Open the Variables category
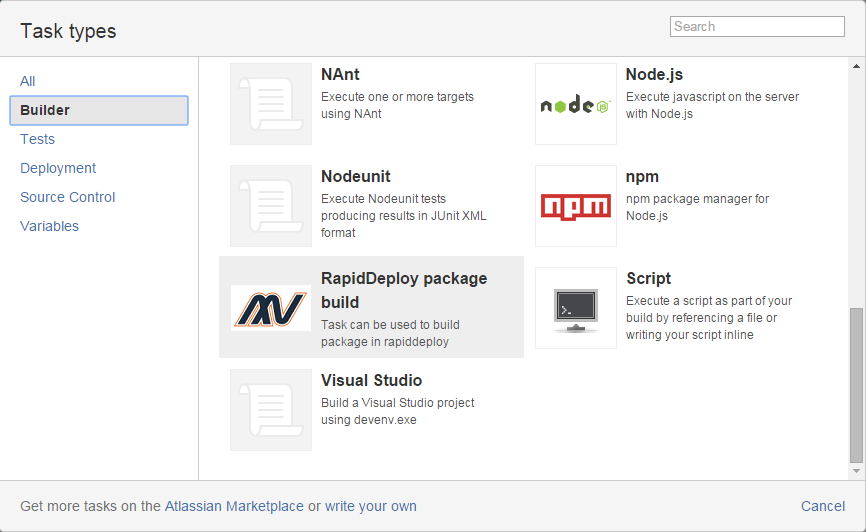The image size is (866, 532). 49,226
